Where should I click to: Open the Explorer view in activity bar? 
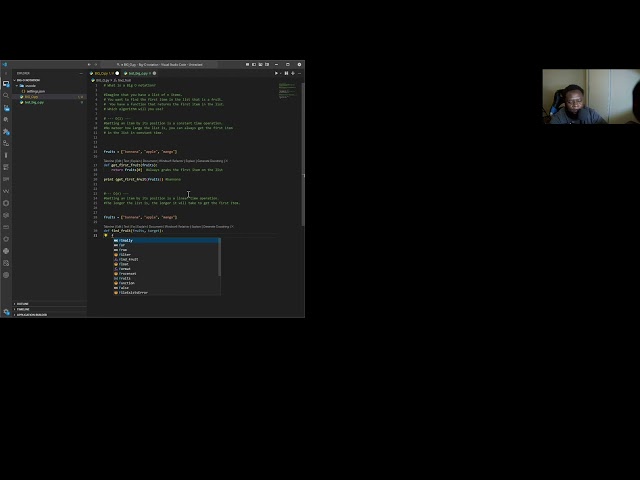tap(6, 84)
